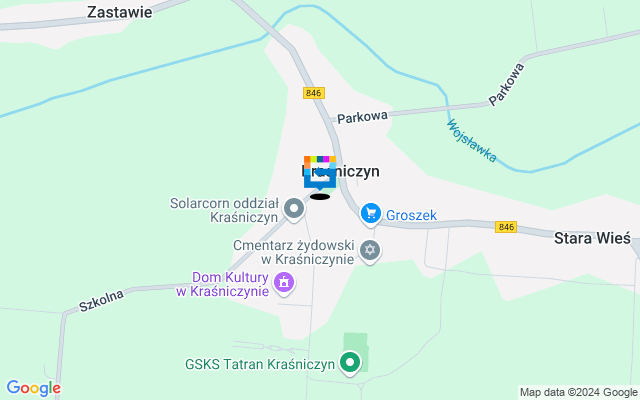The image size is (640, 400).
Task: Click the Wojsławka river label
Action: (x=472, y=141)
